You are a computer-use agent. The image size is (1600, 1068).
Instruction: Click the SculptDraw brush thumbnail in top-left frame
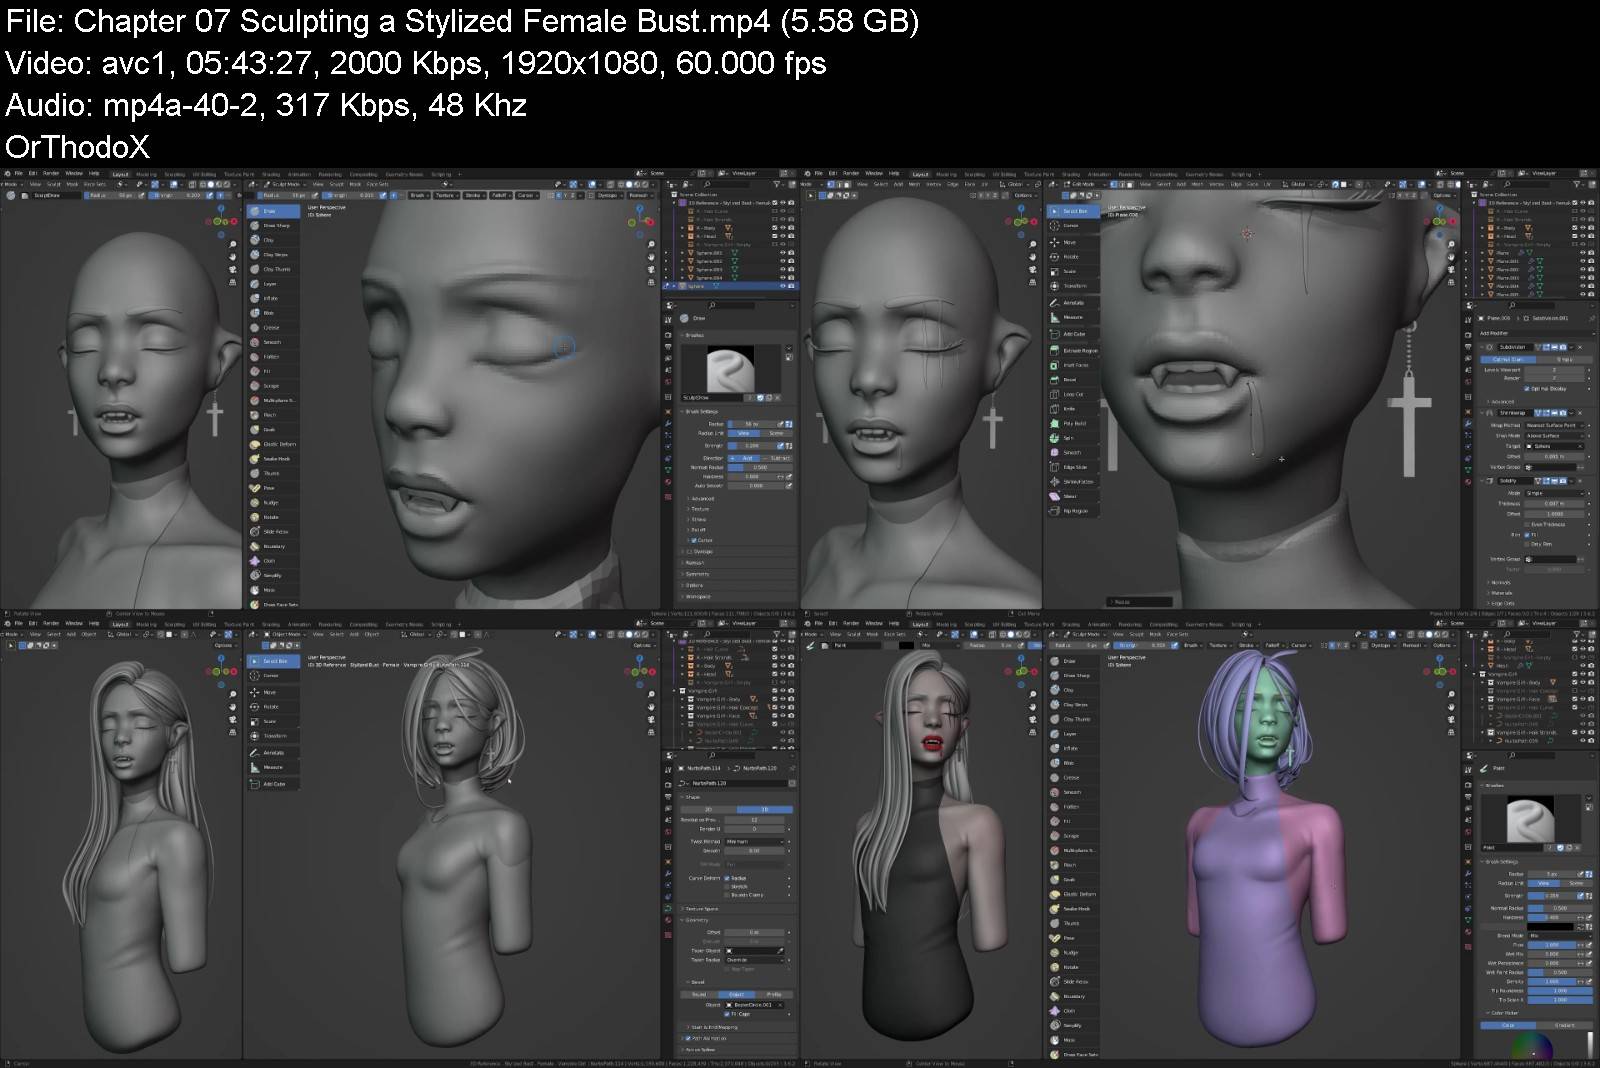pyautogui.click(x=730, y=369)
